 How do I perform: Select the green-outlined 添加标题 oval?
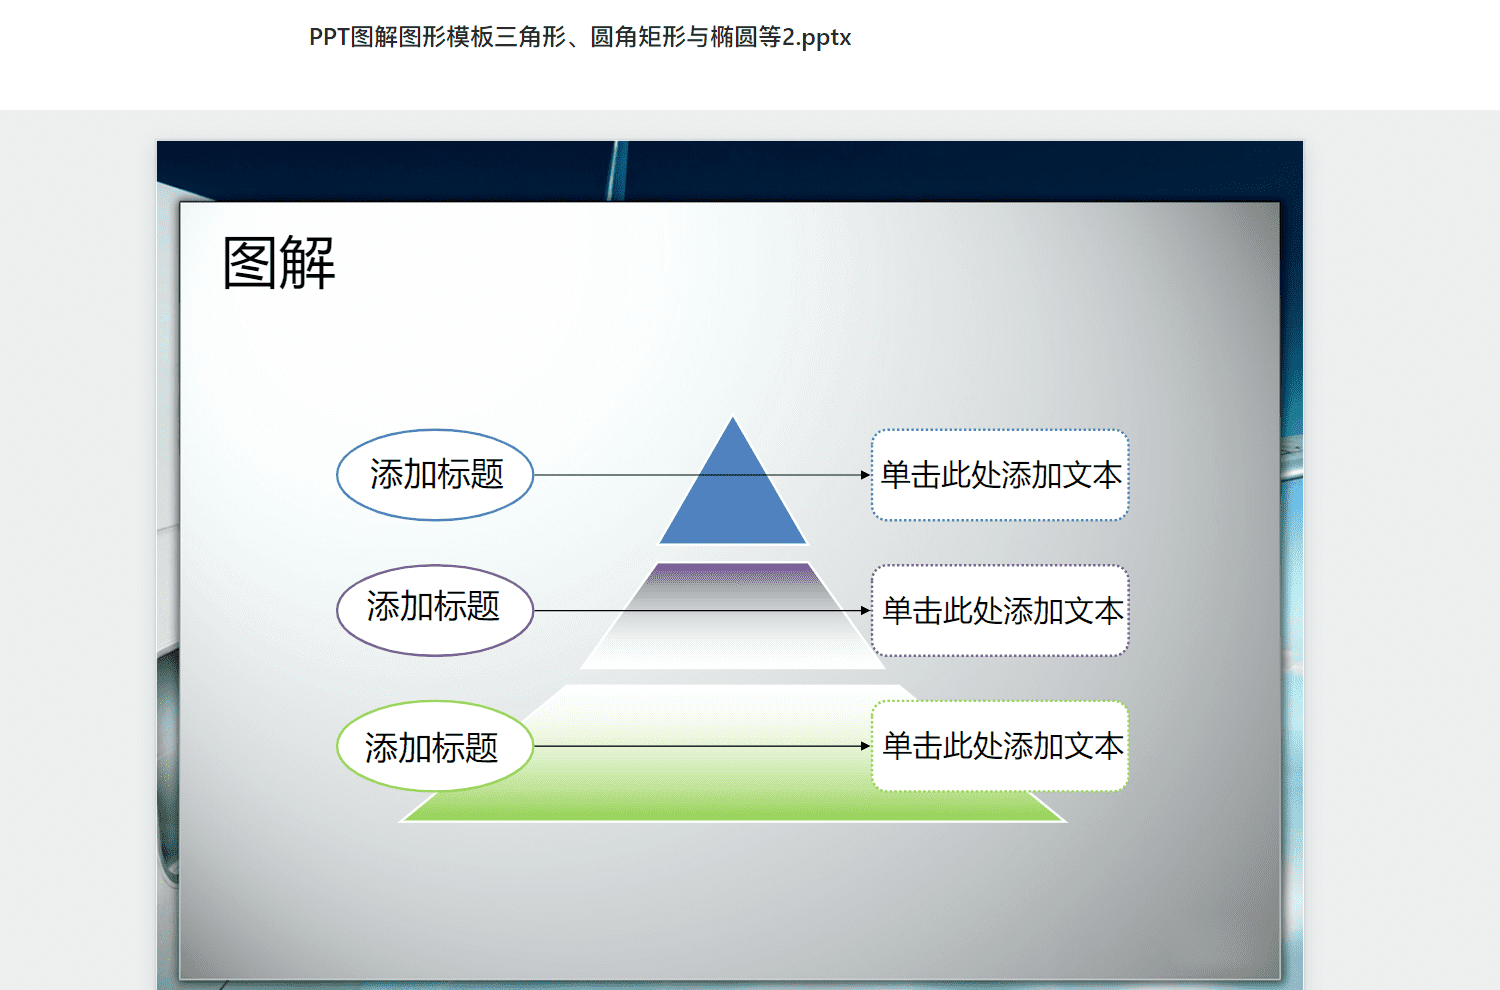click(435, 746)
